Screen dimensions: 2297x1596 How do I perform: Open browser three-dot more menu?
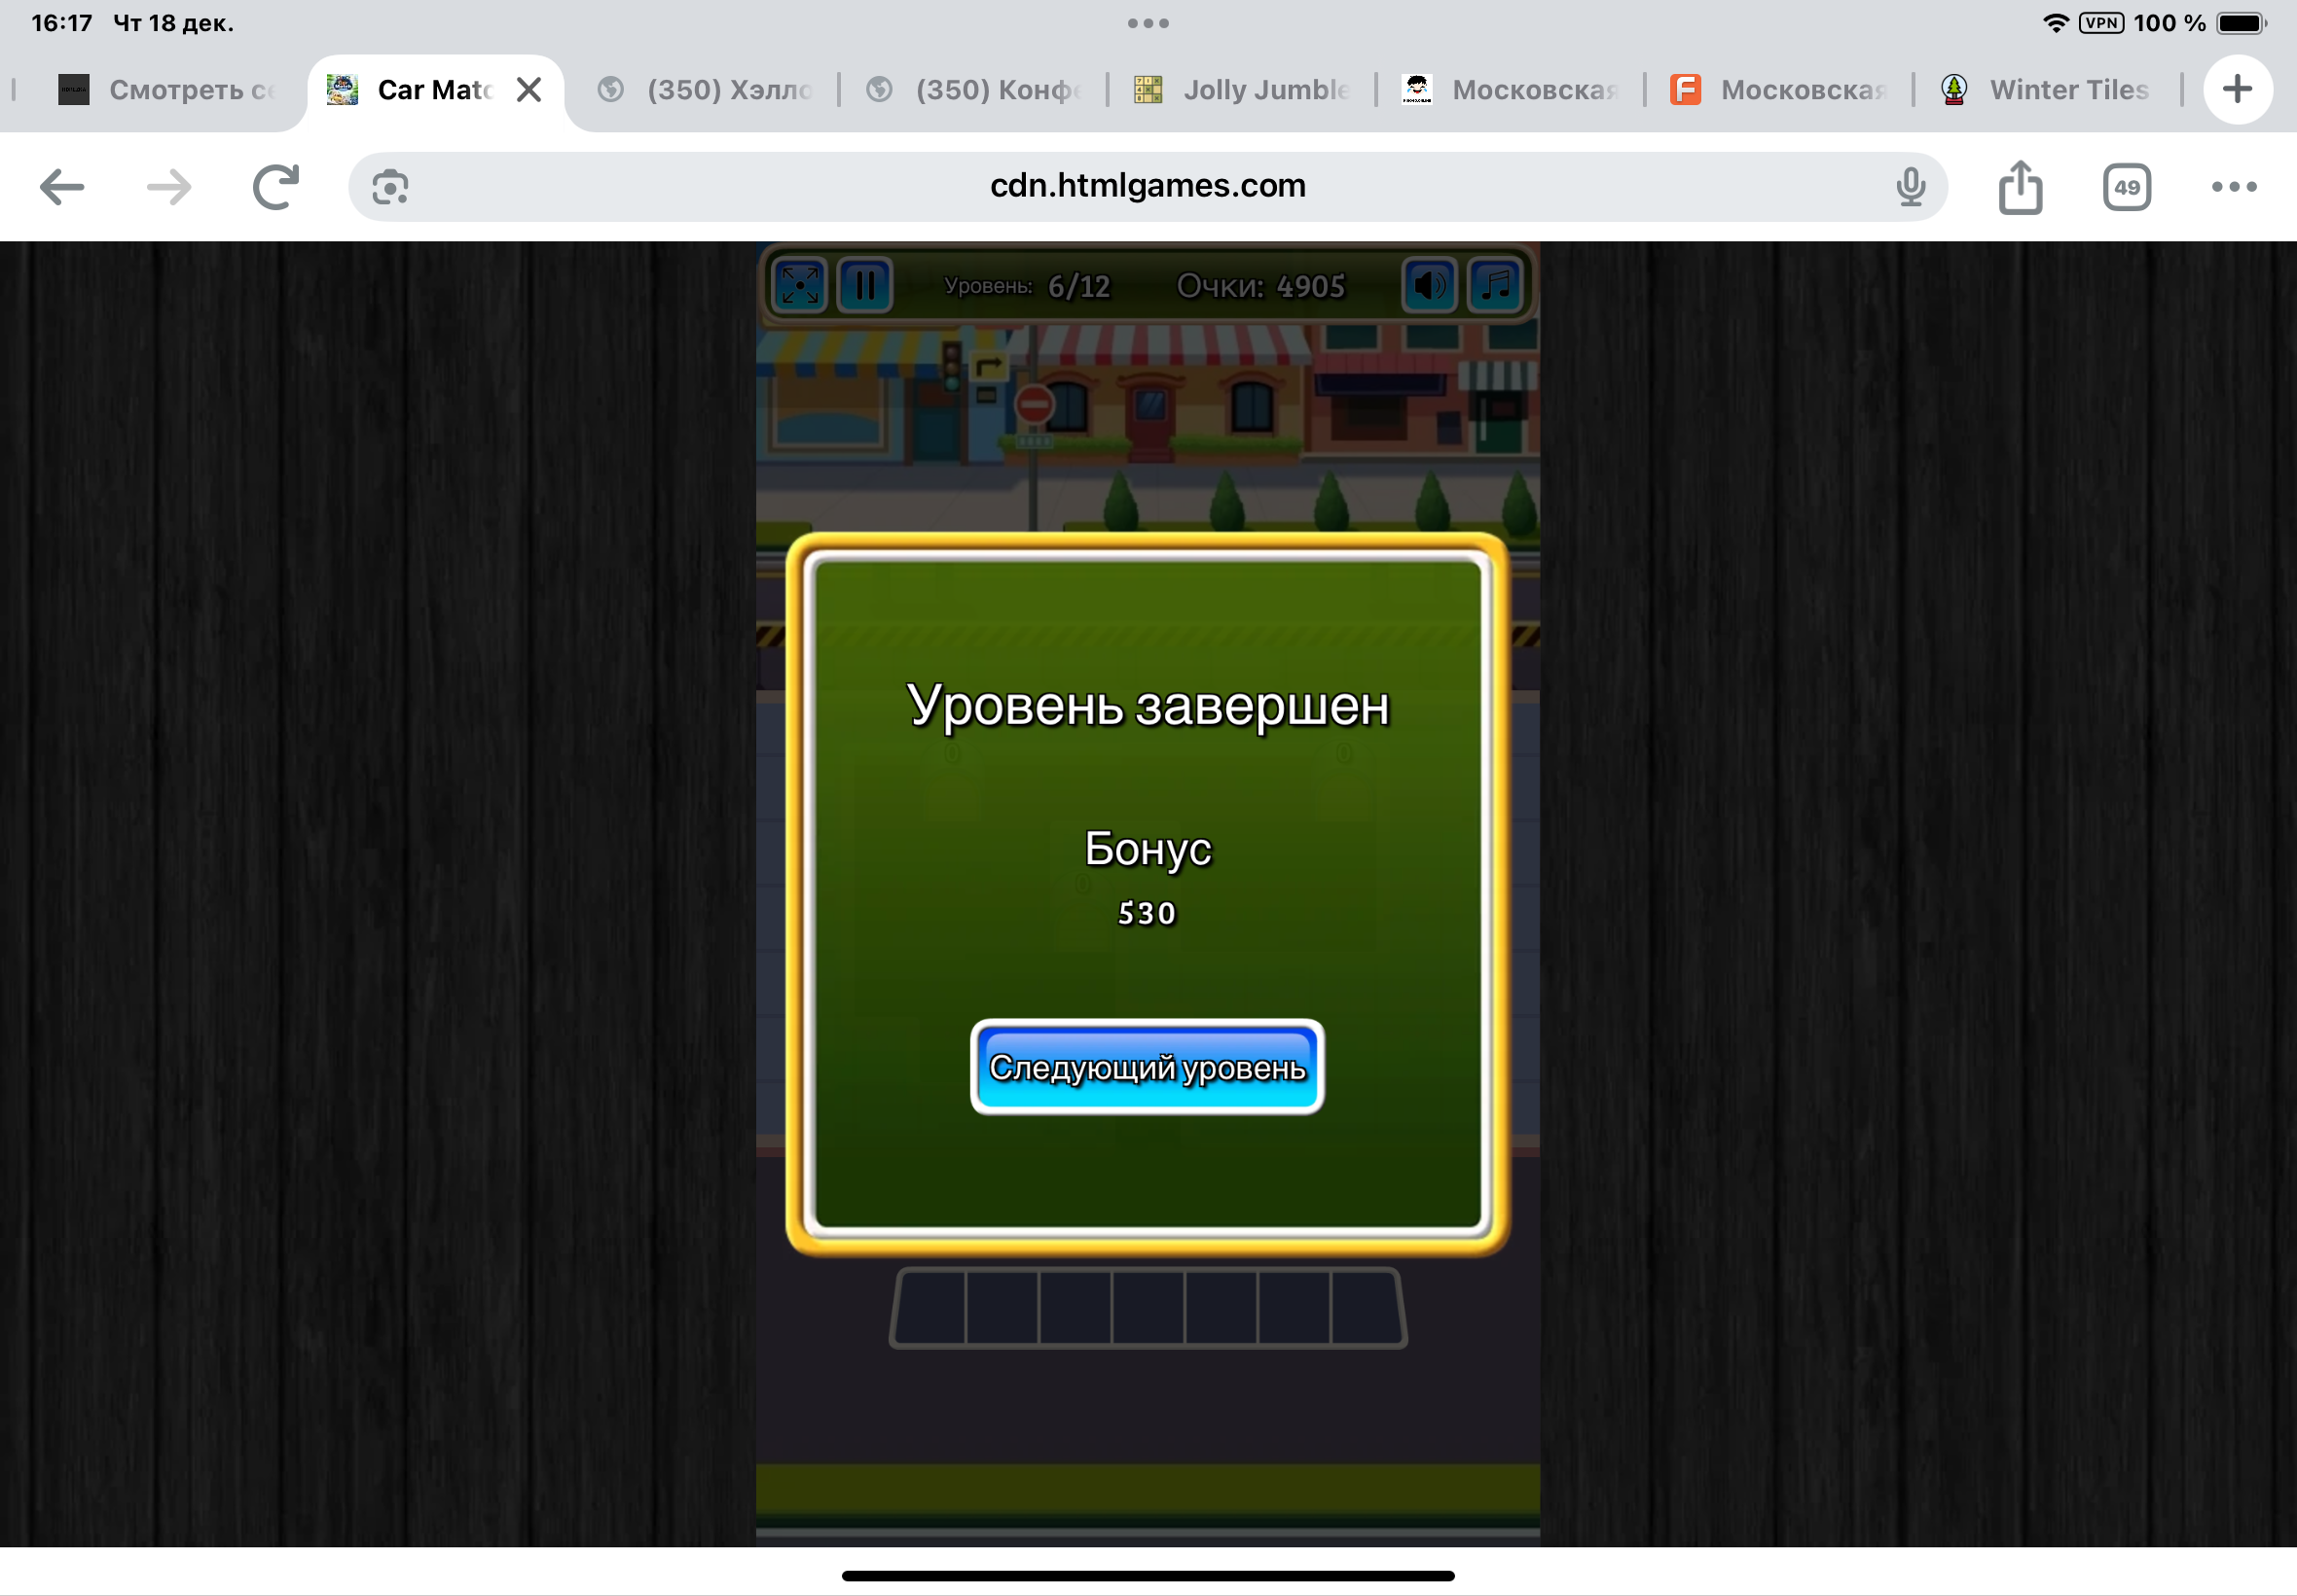[2234, 187]
